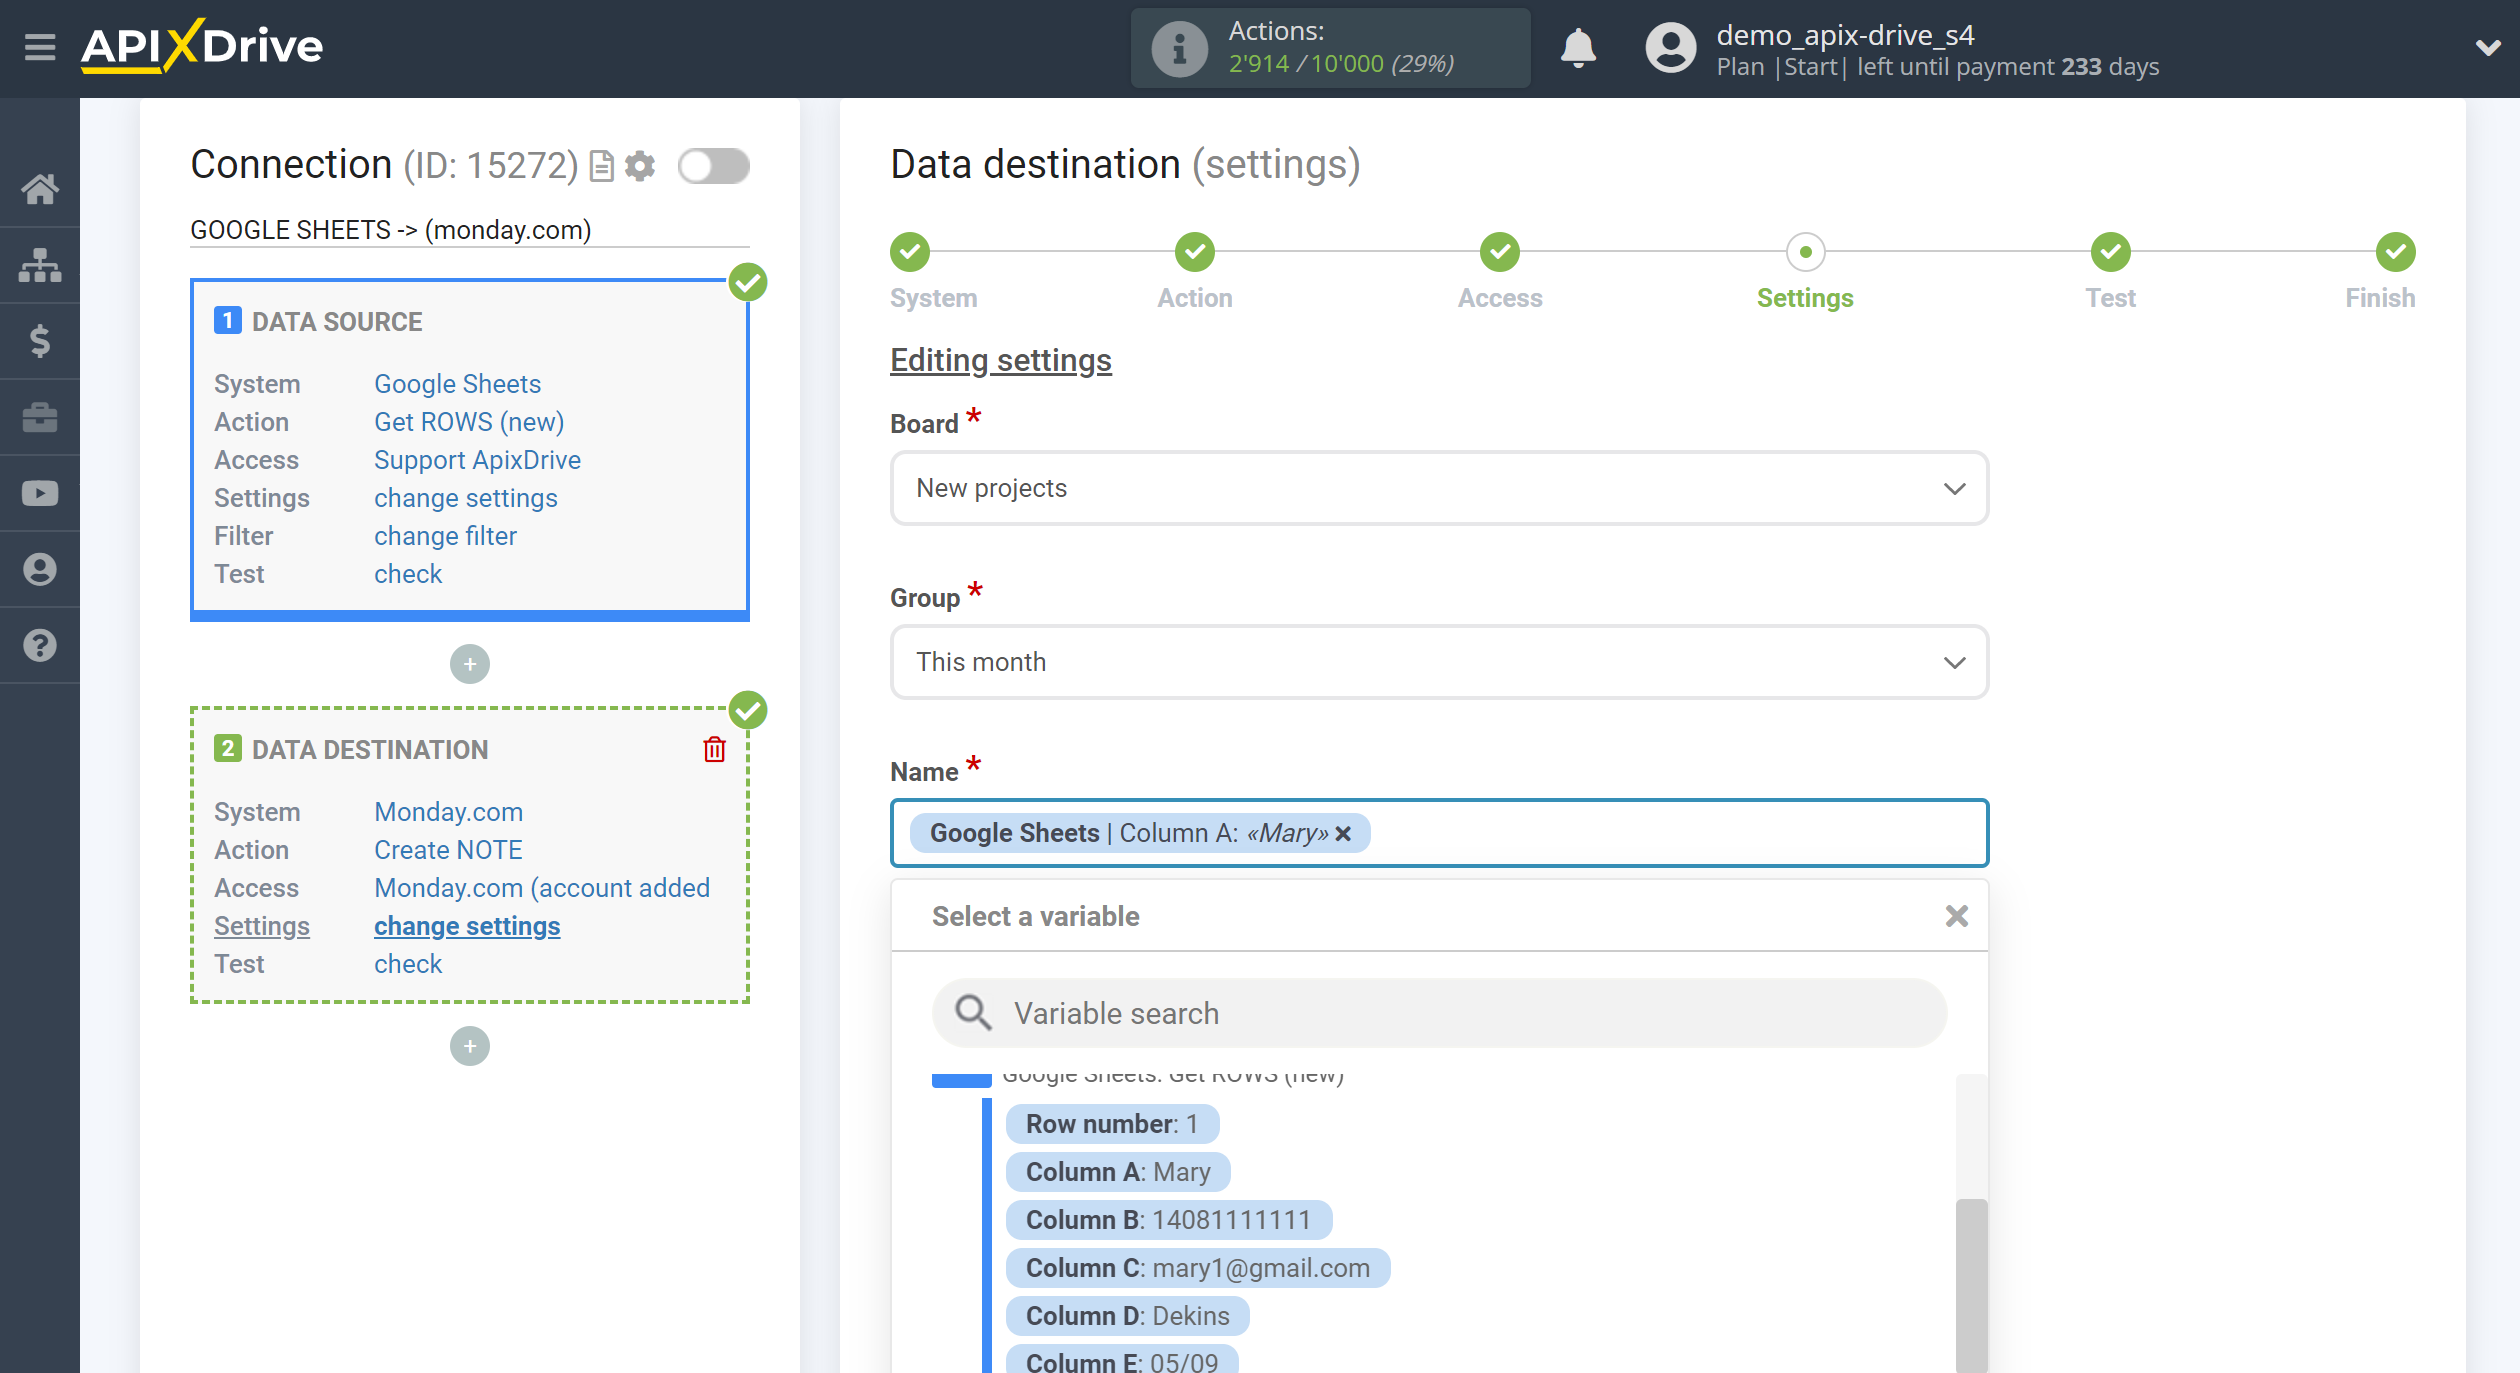Click change settings link for Data Destination

[466, 925]
